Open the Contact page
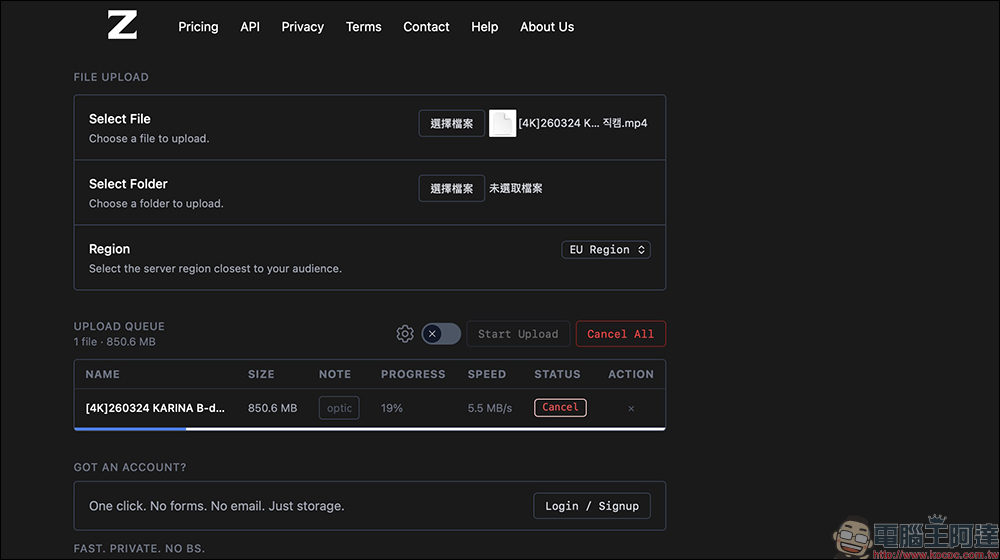1000x560 pixels. 426,27
